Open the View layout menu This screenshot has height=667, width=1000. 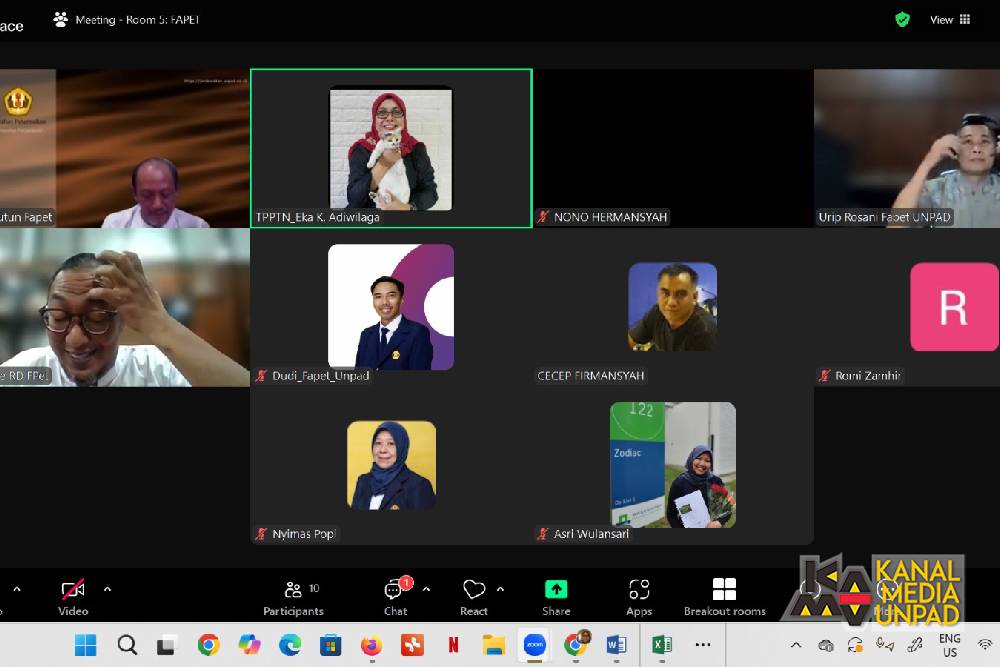[x=950, y=19]
